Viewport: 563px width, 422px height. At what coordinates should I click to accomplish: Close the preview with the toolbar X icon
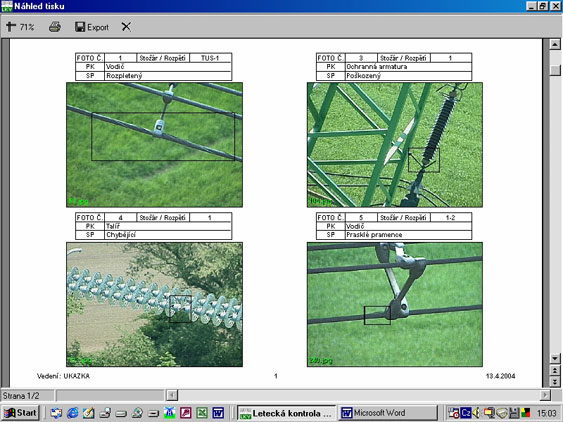point(126,27)
